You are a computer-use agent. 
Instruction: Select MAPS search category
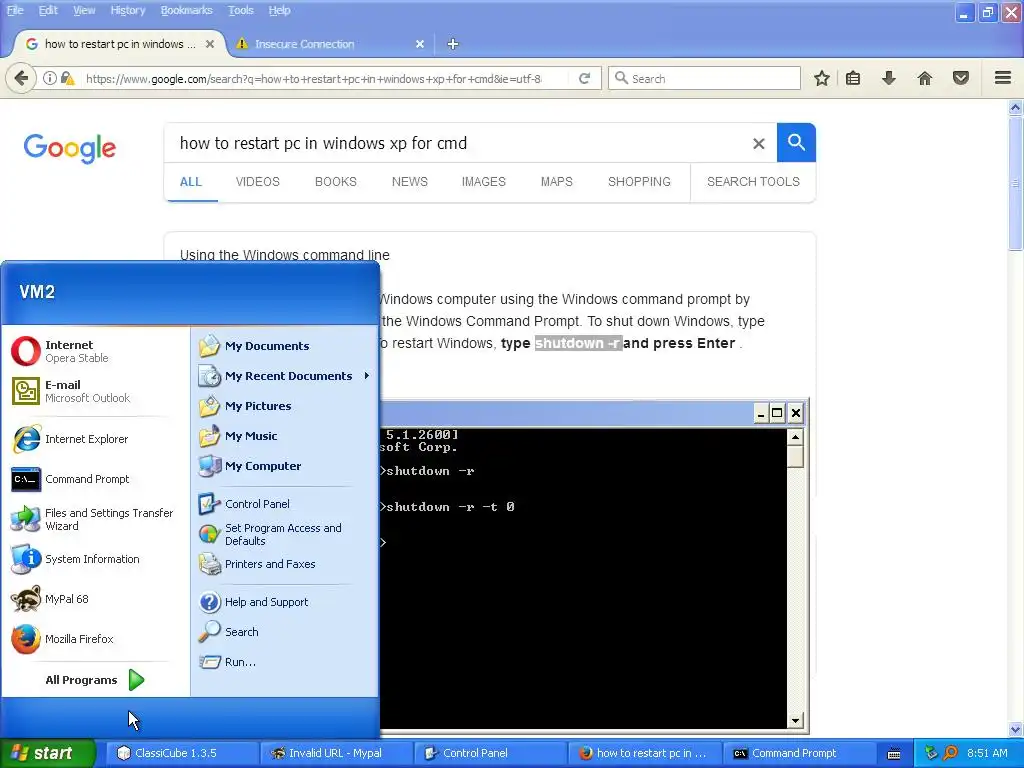coord(556,182)
